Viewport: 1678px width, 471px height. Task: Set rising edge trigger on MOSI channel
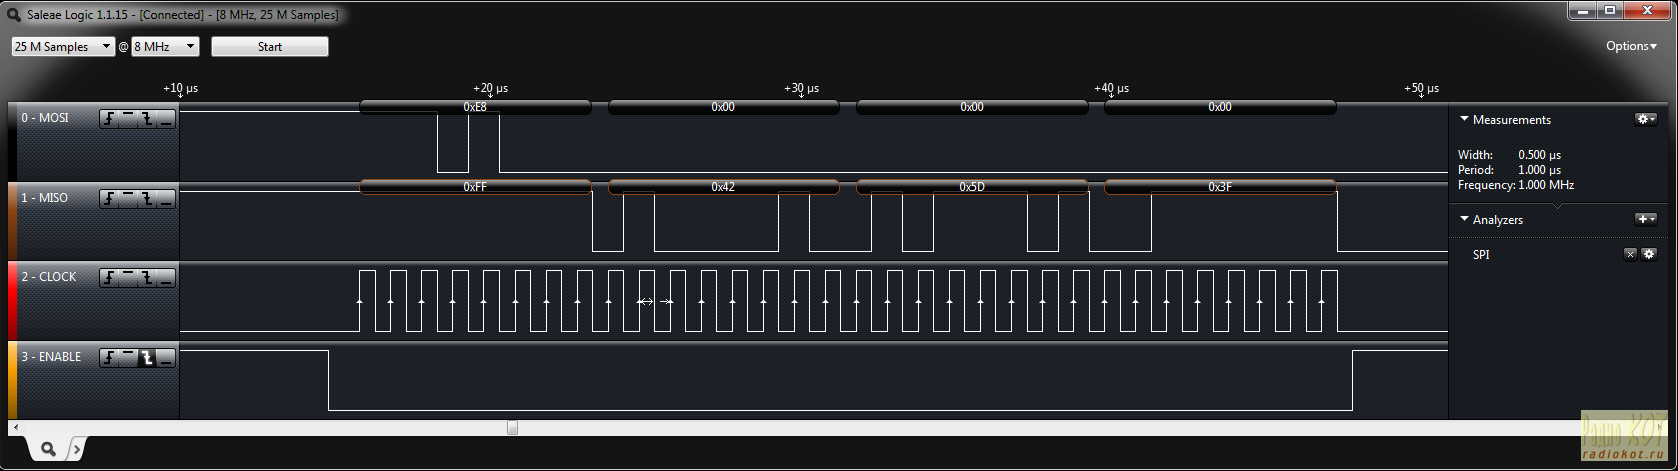pyautogui.click(x=108, y=119)
